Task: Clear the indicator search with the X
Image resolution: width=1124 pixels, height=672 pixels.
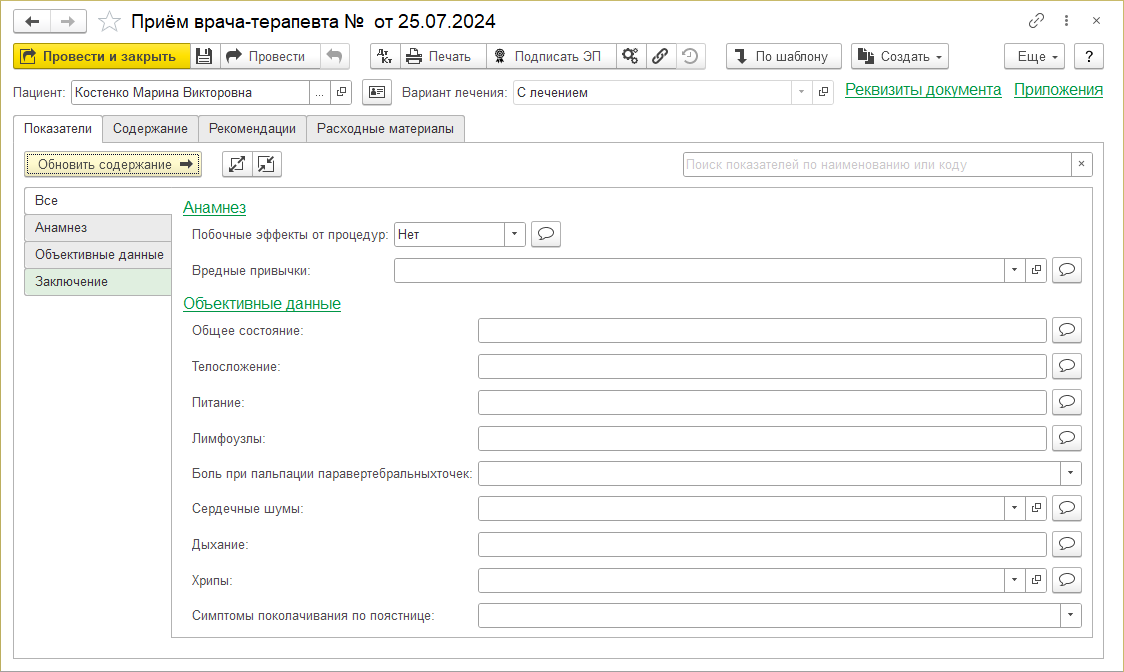Action: pos(1081,164)
